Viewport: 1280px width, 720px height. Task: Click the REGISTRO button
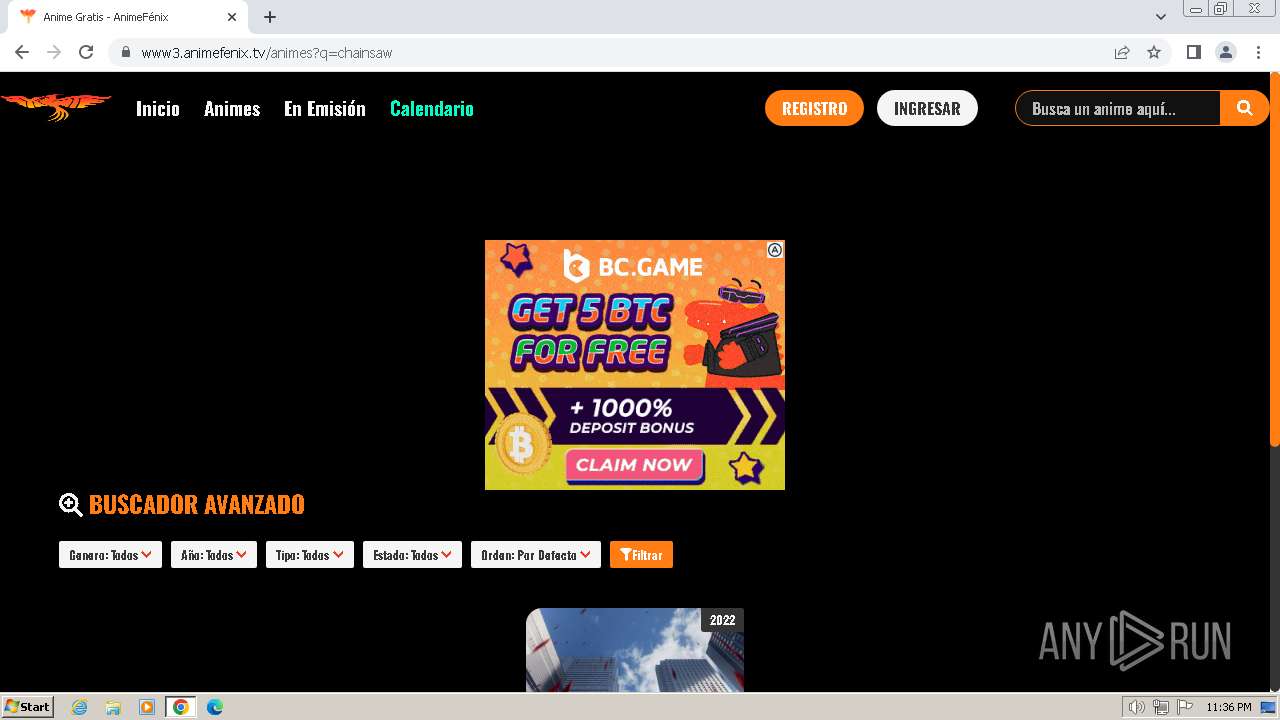point(814,108)
